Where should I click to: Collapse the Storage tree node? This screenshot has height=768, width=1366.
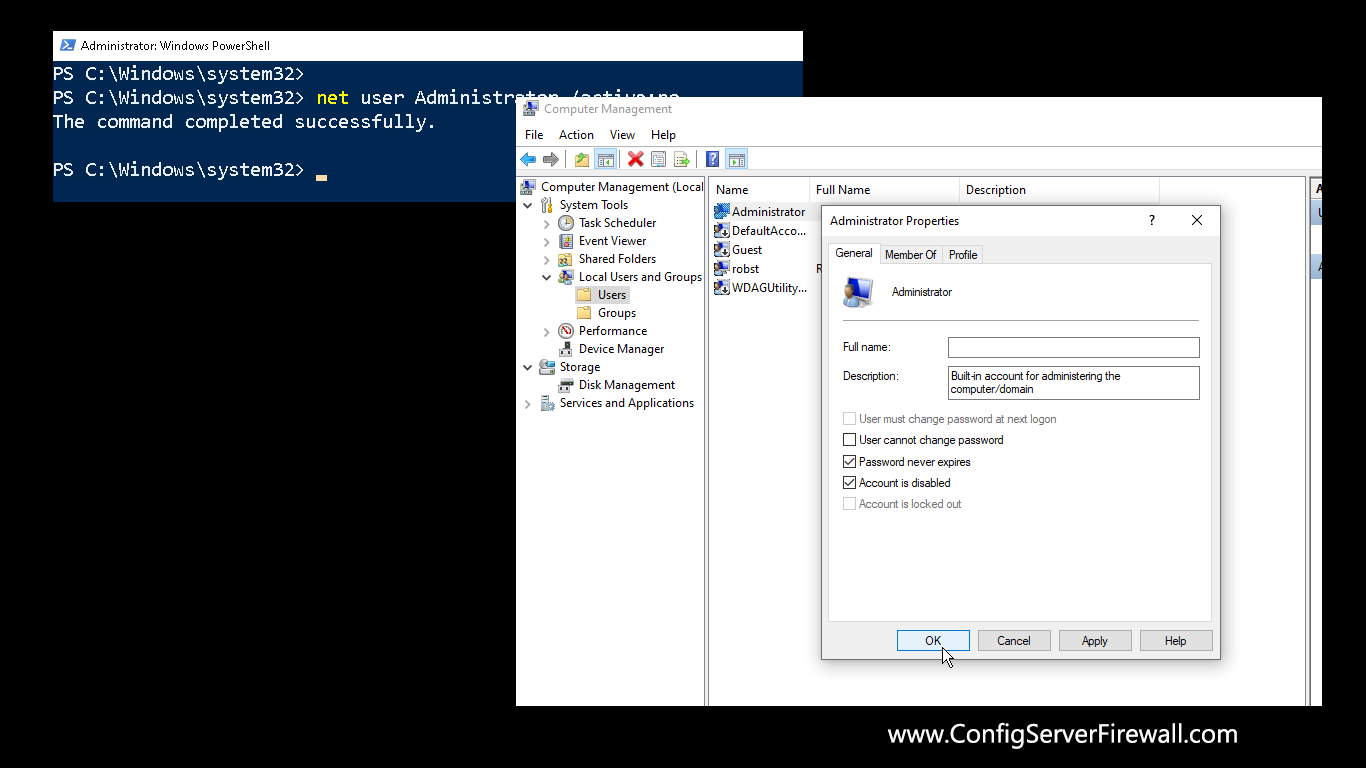click(x=528, y=367)
